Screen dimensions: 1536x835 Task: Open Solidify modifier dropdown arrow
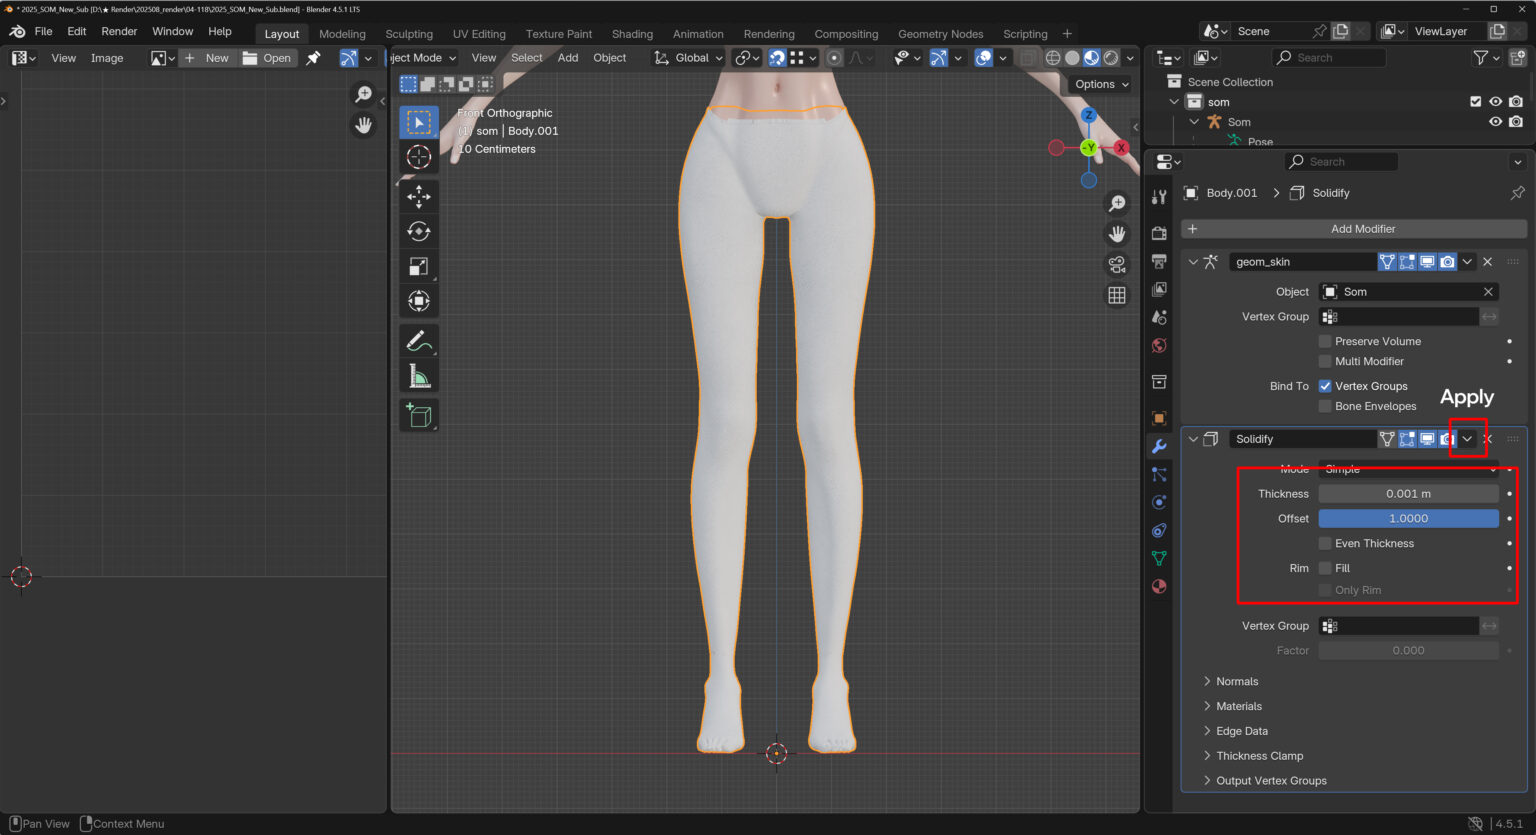tap(1467, 439)
